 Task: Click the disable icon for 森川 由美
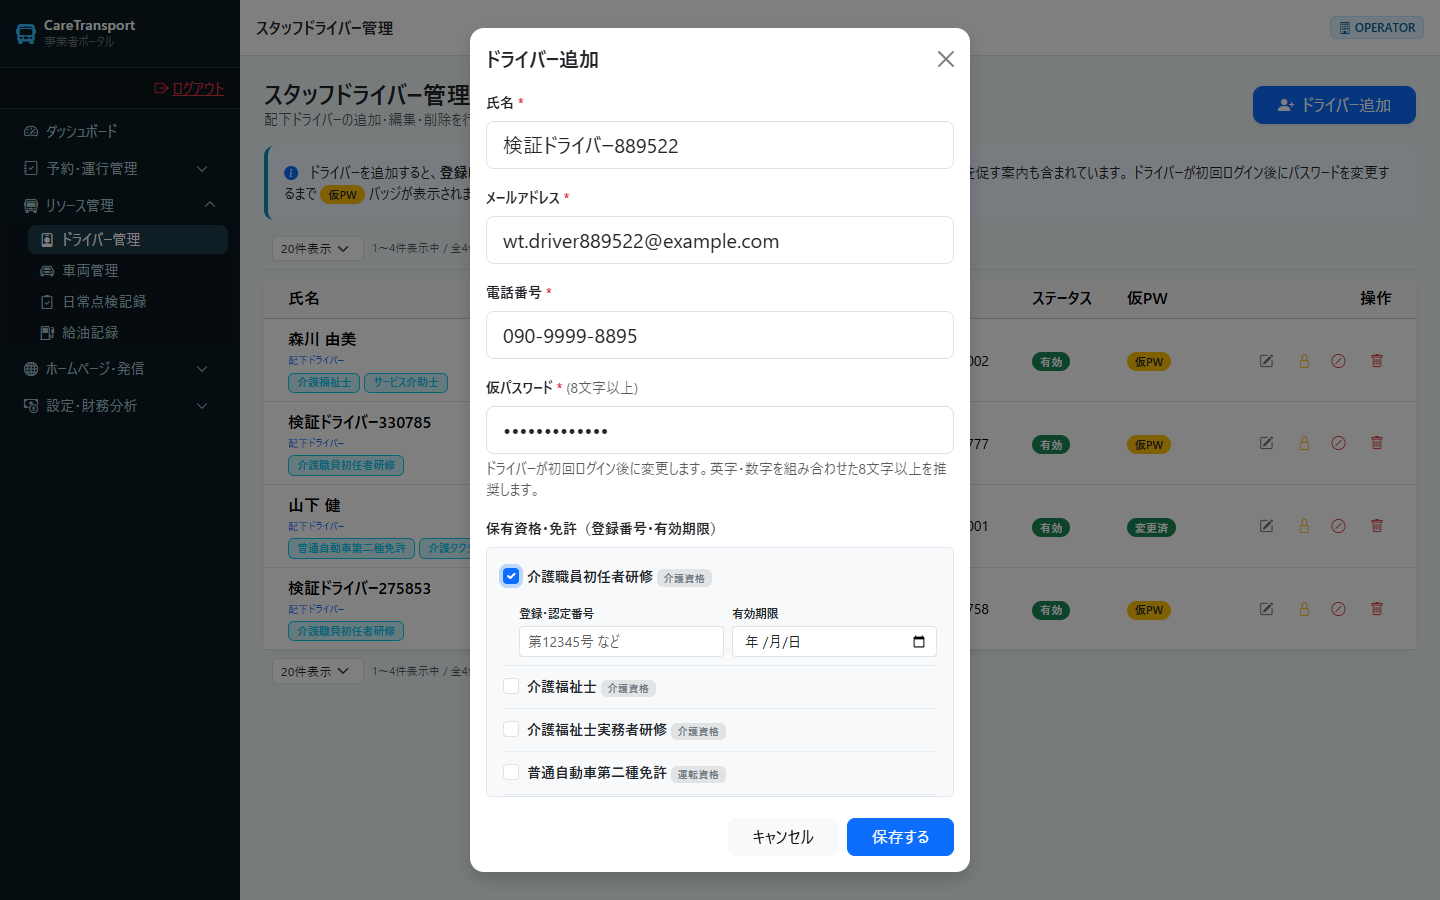[1338, 361]
